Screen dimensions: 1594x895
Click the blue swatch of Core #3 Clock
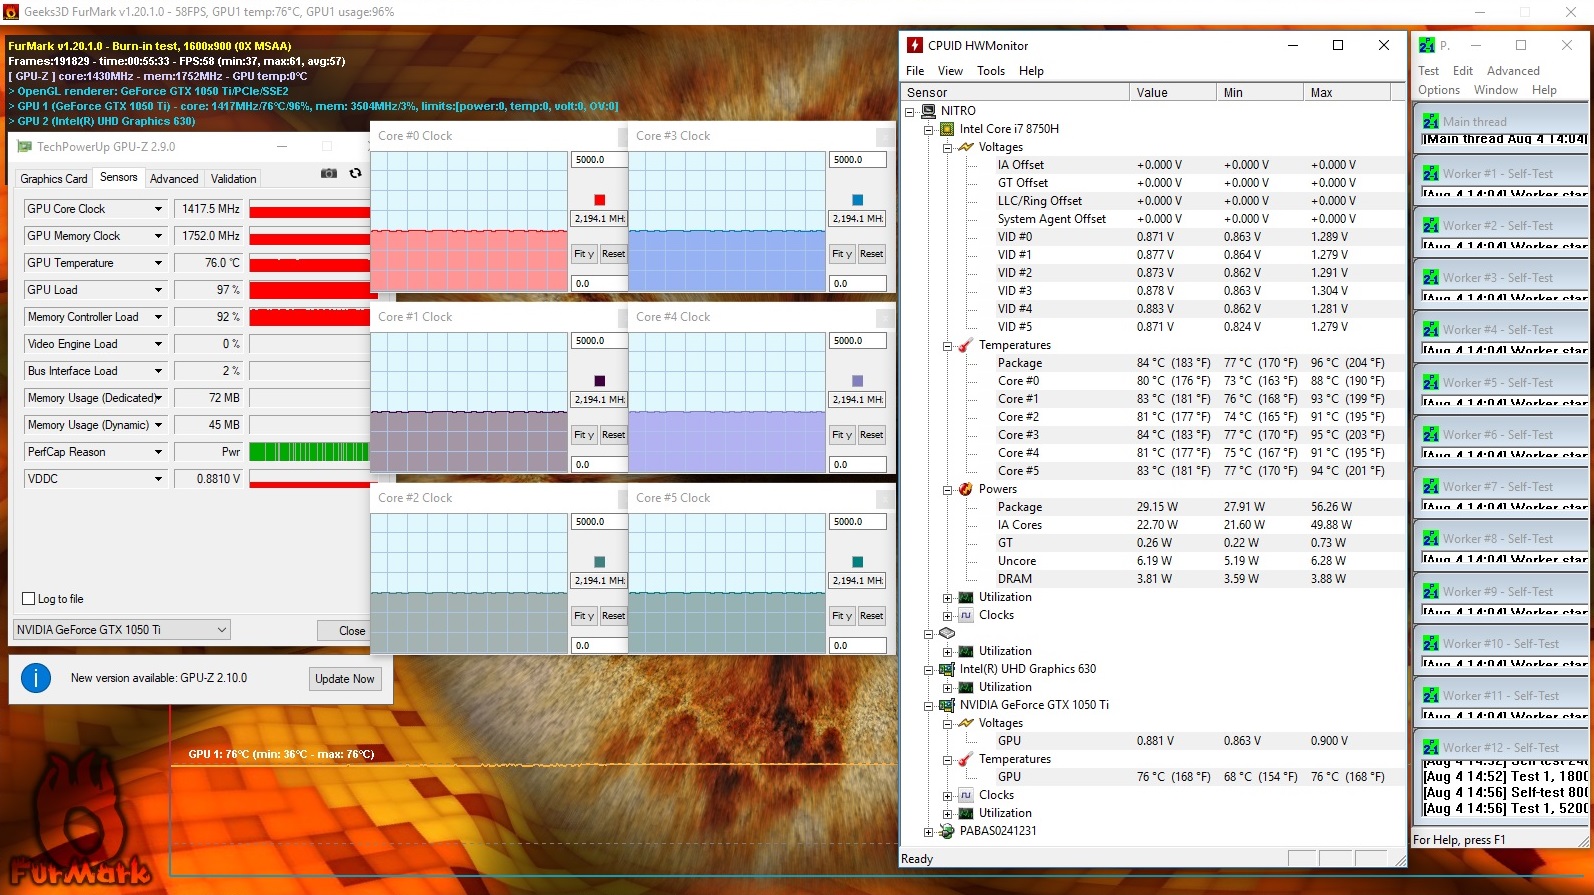[x=857, y=200]
